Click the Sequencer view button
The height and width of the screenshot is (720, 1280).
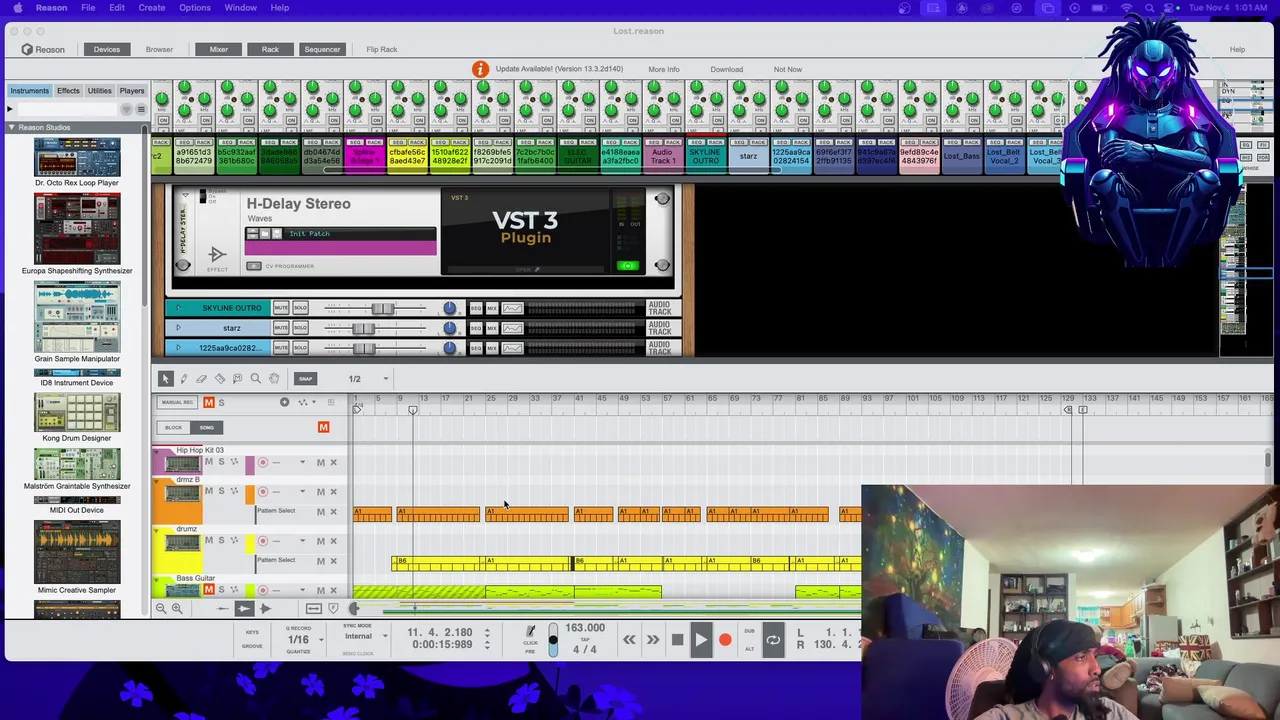point(322,49)
